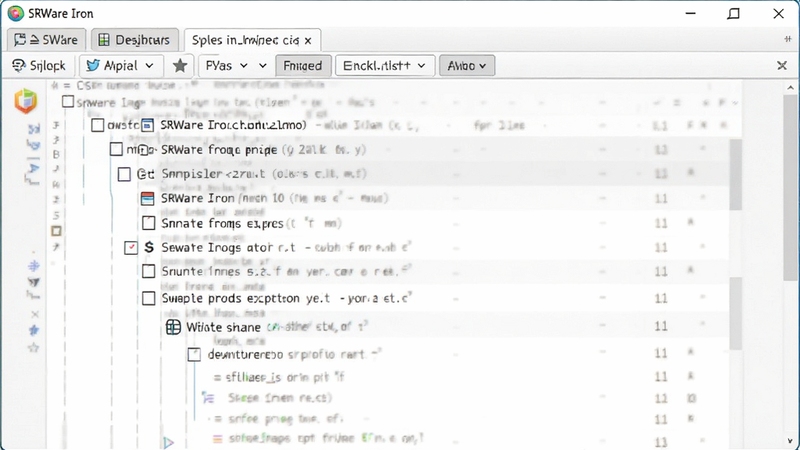Screen dimensions: 800x450
Task: Click the red-blue icon beside SRWare Iron row
Action: 147,198
